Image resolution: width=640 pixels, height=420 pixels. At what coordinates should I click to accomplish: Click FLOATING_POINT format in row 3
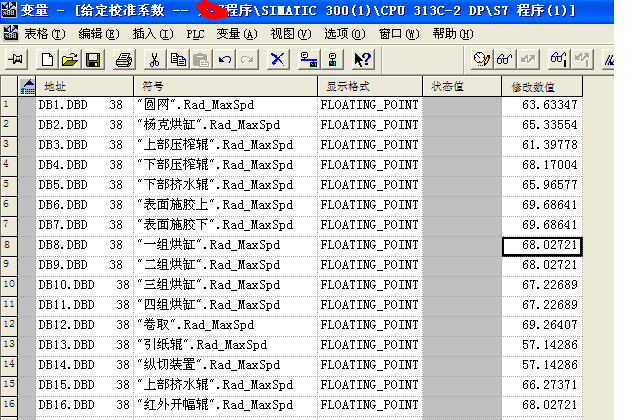[x=369, y=145]
